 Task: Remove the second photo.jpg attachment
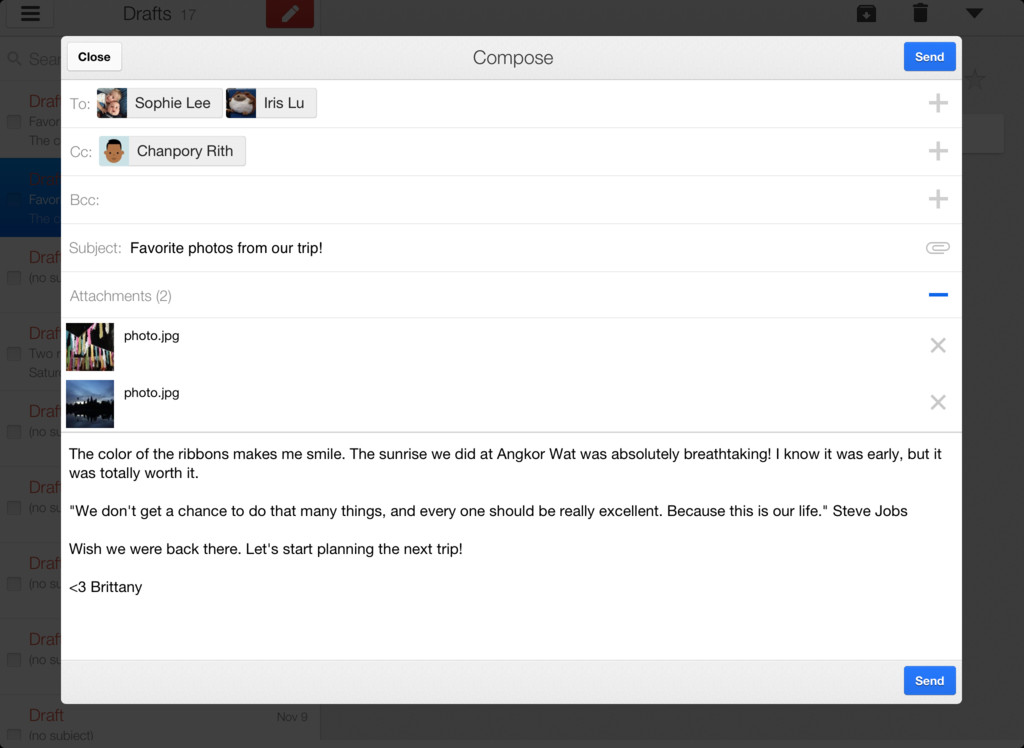[x=938, y=402]
